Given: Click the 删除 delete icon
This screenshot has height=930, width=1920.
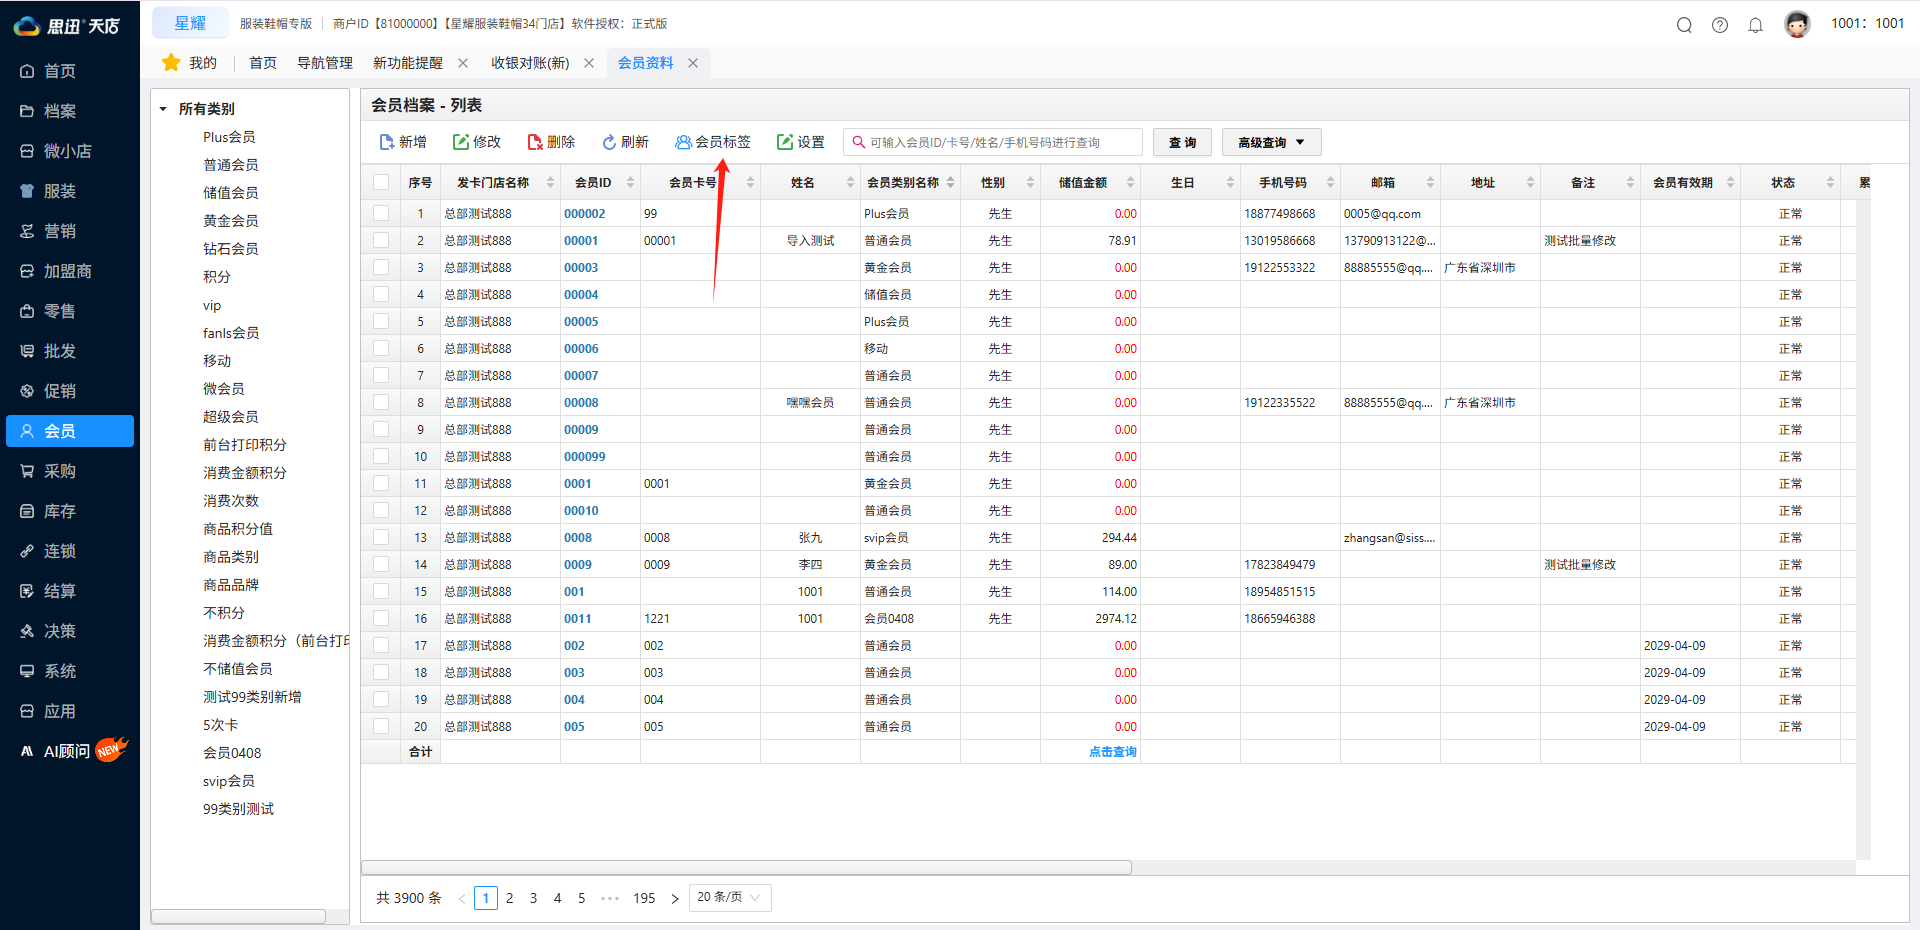Looking at the screenshot, I should point(535,142).
